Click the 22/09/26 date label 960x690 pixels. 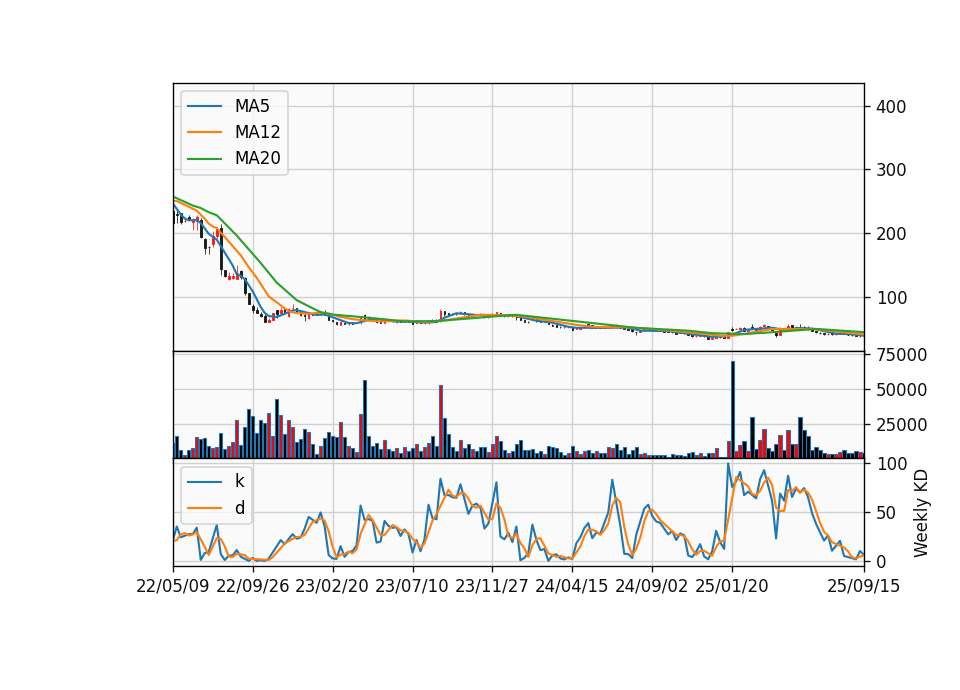pyautogui.click(x=253, y=586)
